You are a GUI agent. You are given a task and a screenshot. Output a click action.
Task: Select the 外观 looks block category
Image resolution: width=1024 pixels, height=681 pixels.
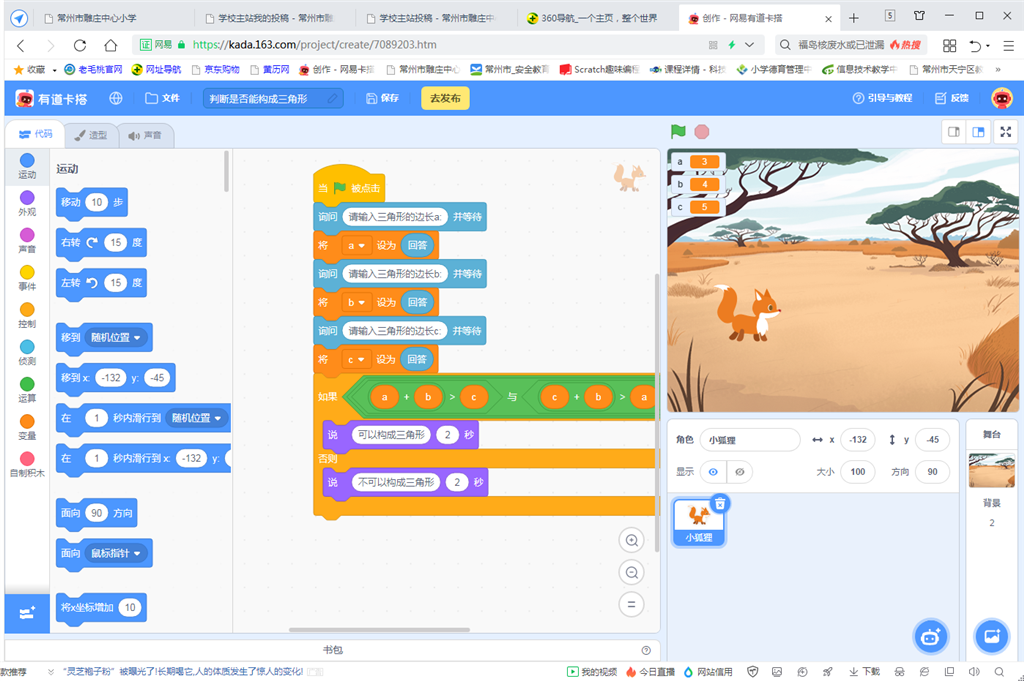[x=27, y=203]
